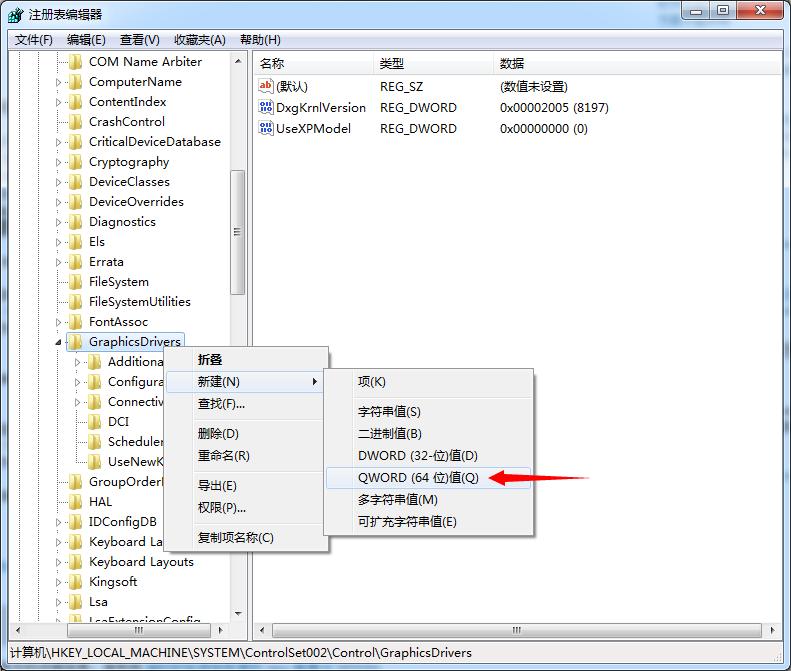The height and width of the screenshot is (671, 791).
Task: Click the DxgKrnlVersion DWORD value icon
Action: click(x=266, y=108)
